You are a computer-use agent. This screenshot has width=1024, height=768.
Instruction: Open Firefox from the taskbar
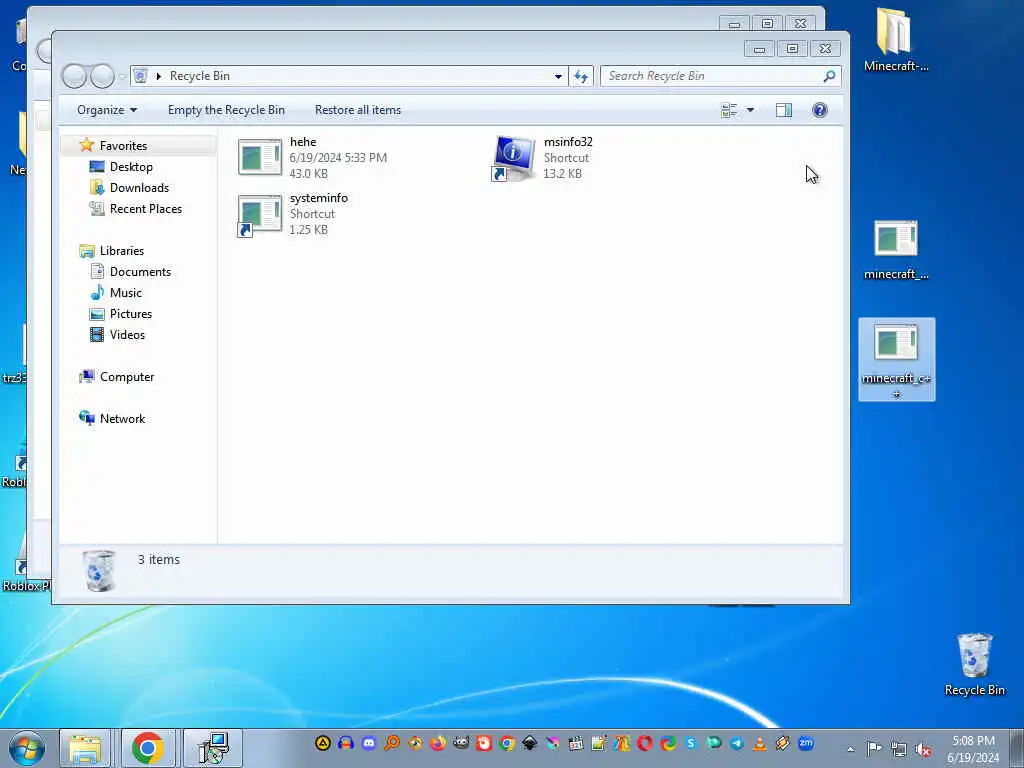point(438,743)
